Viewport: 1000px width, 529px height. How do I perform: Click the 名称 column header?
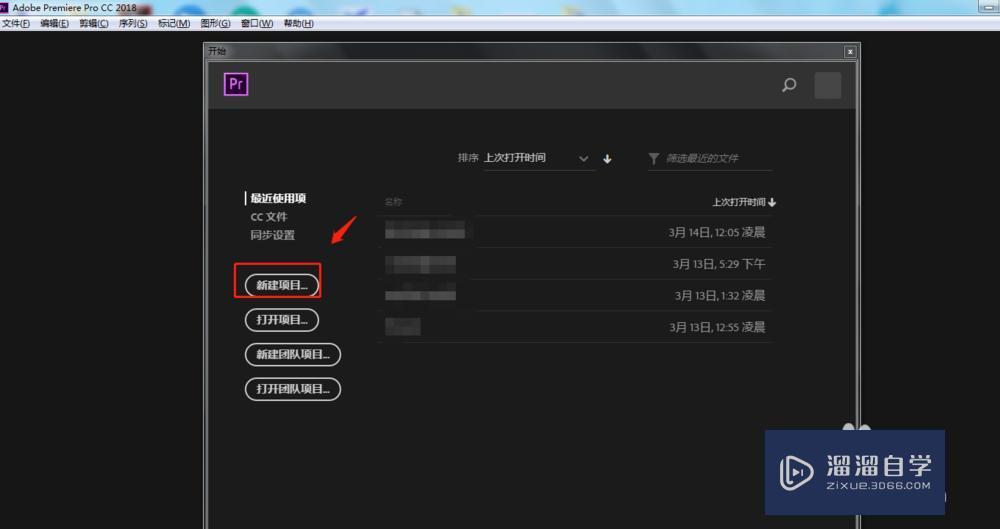click(x=393, y=202)
